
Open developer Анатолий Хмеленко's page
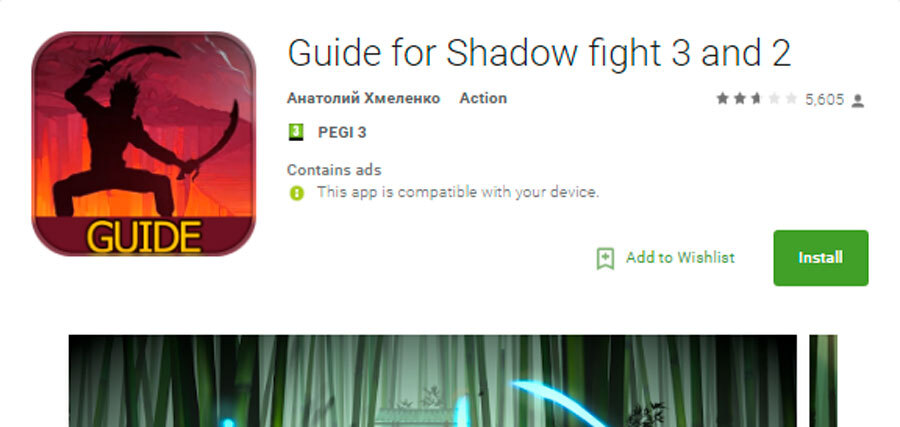pos(363,98)
